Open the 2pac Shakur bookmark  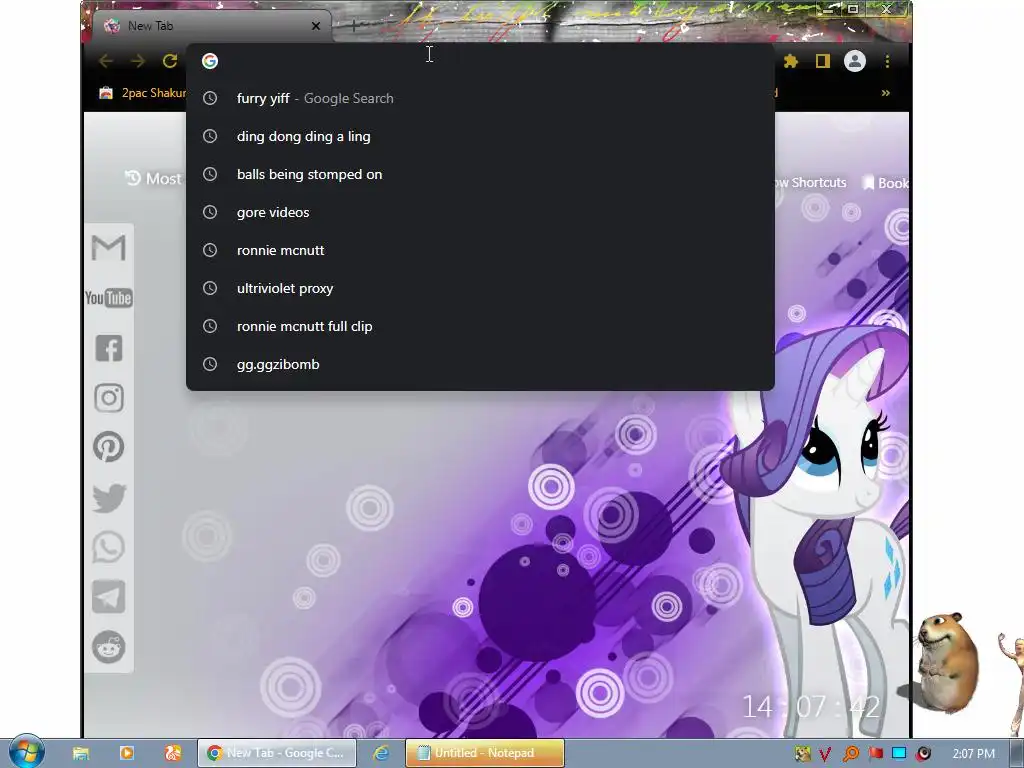click(x=142, y=93)
